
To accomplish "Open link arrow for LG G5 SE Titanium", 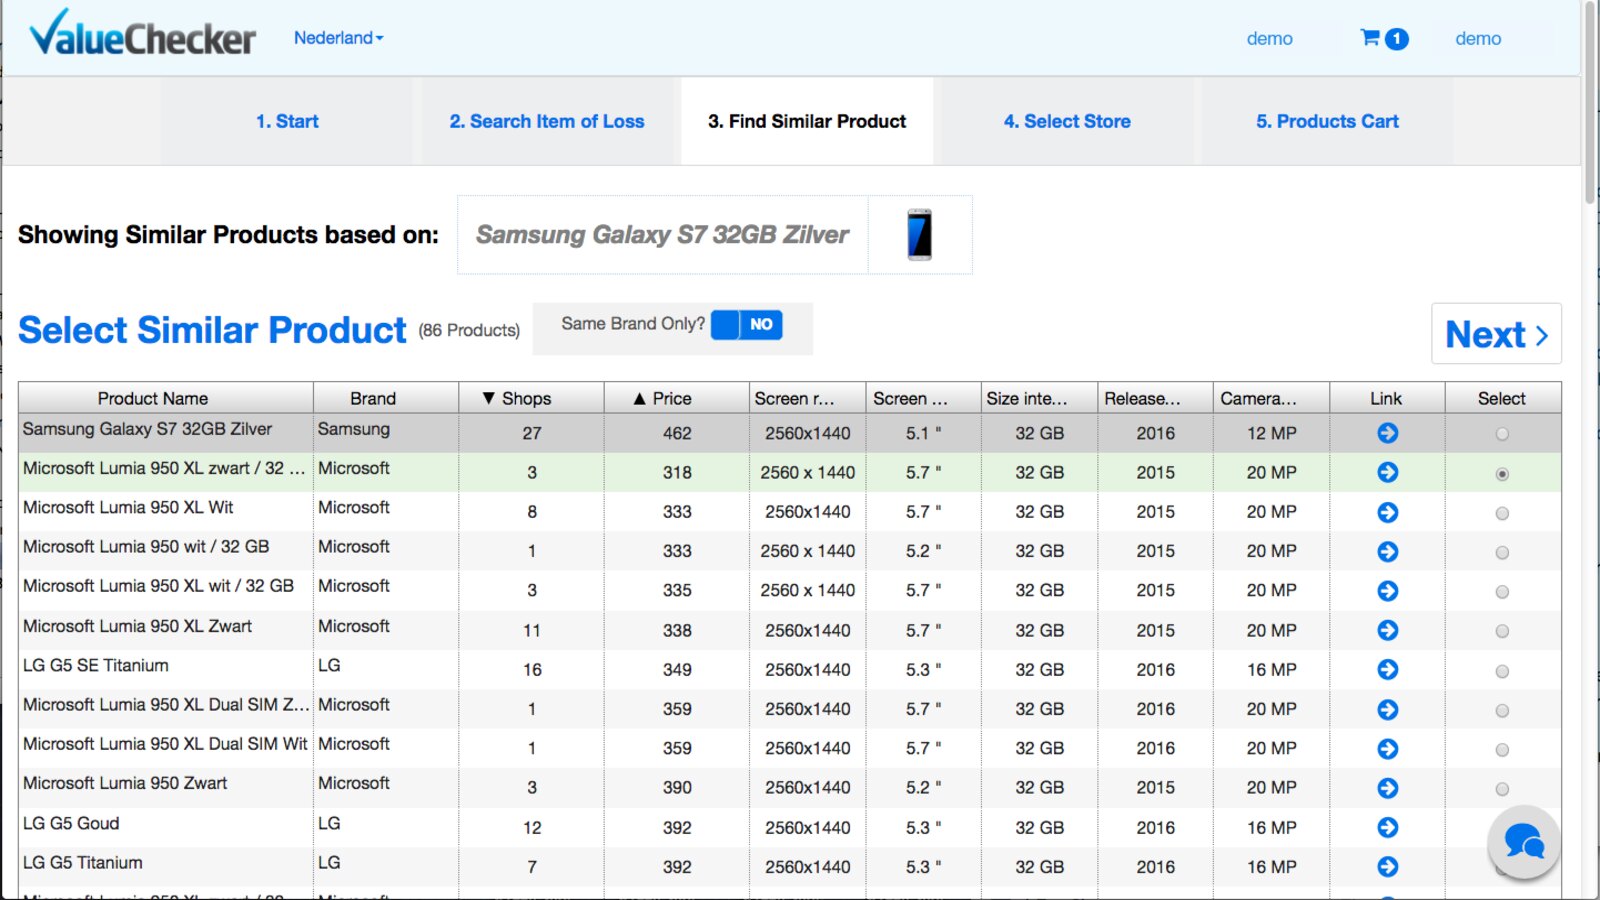I will click(x=1387, y=669).
